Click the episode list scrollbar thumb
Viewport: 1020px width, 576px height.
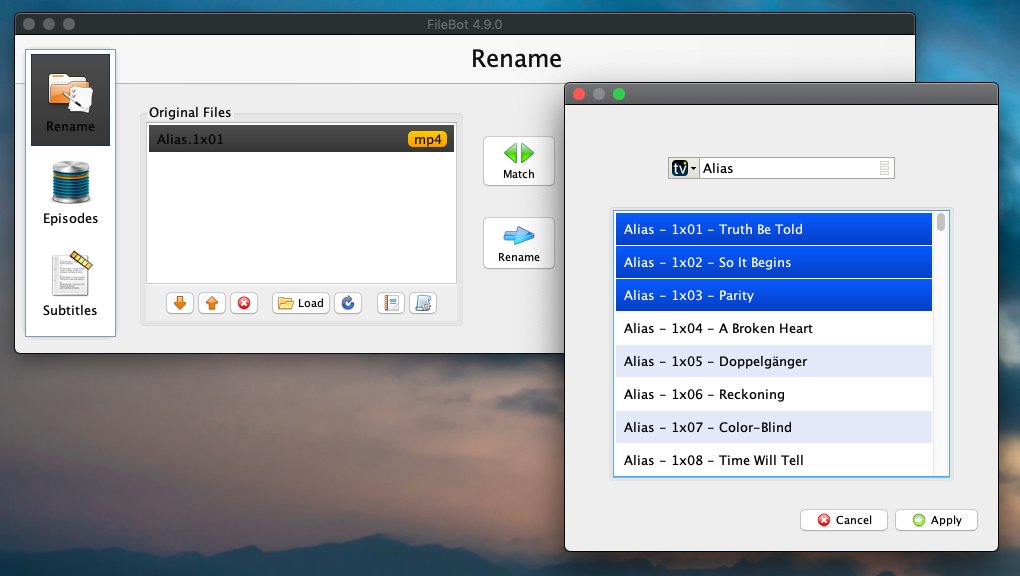[x=941, y=222]
